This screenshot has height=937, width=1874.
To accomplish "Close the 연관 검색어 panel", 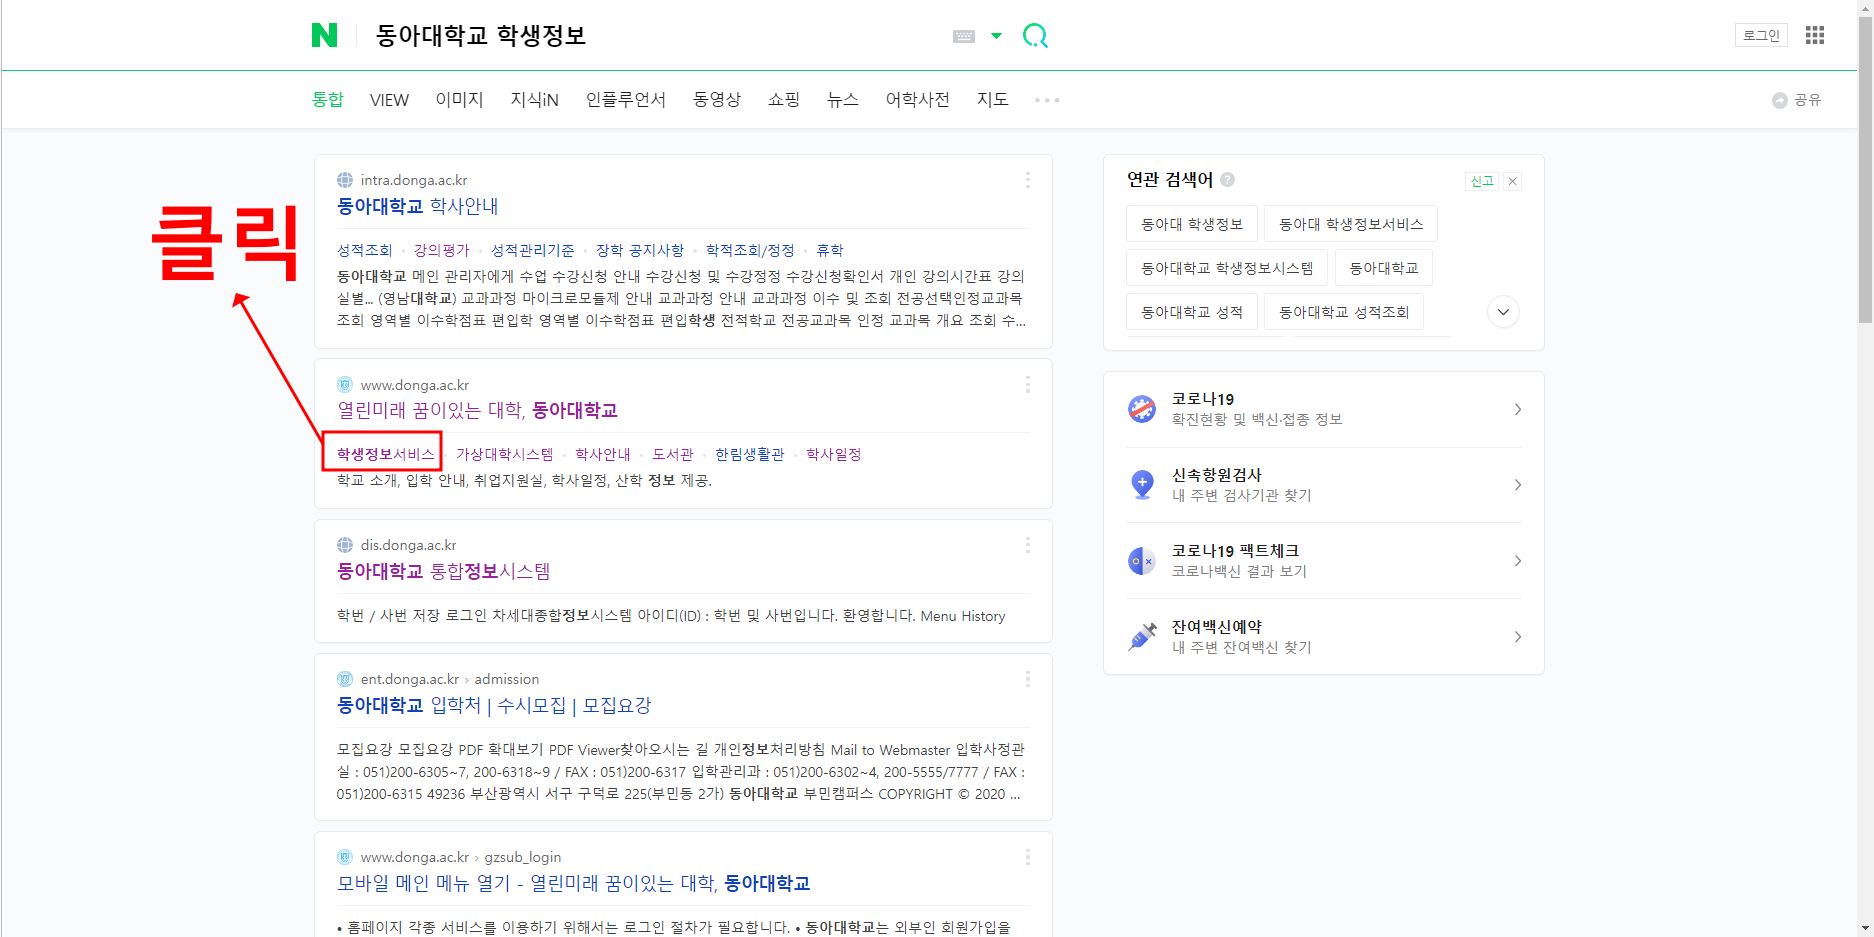I will click(x=1513, y=181).
